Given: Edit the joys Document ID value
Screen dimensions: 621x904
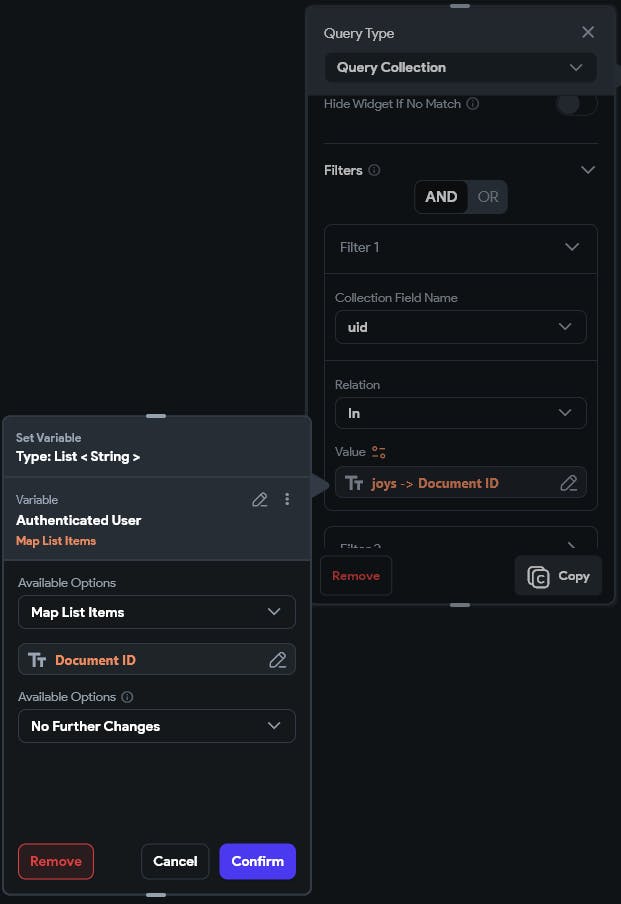Looking at the screenshot, I should click(568, 483).
